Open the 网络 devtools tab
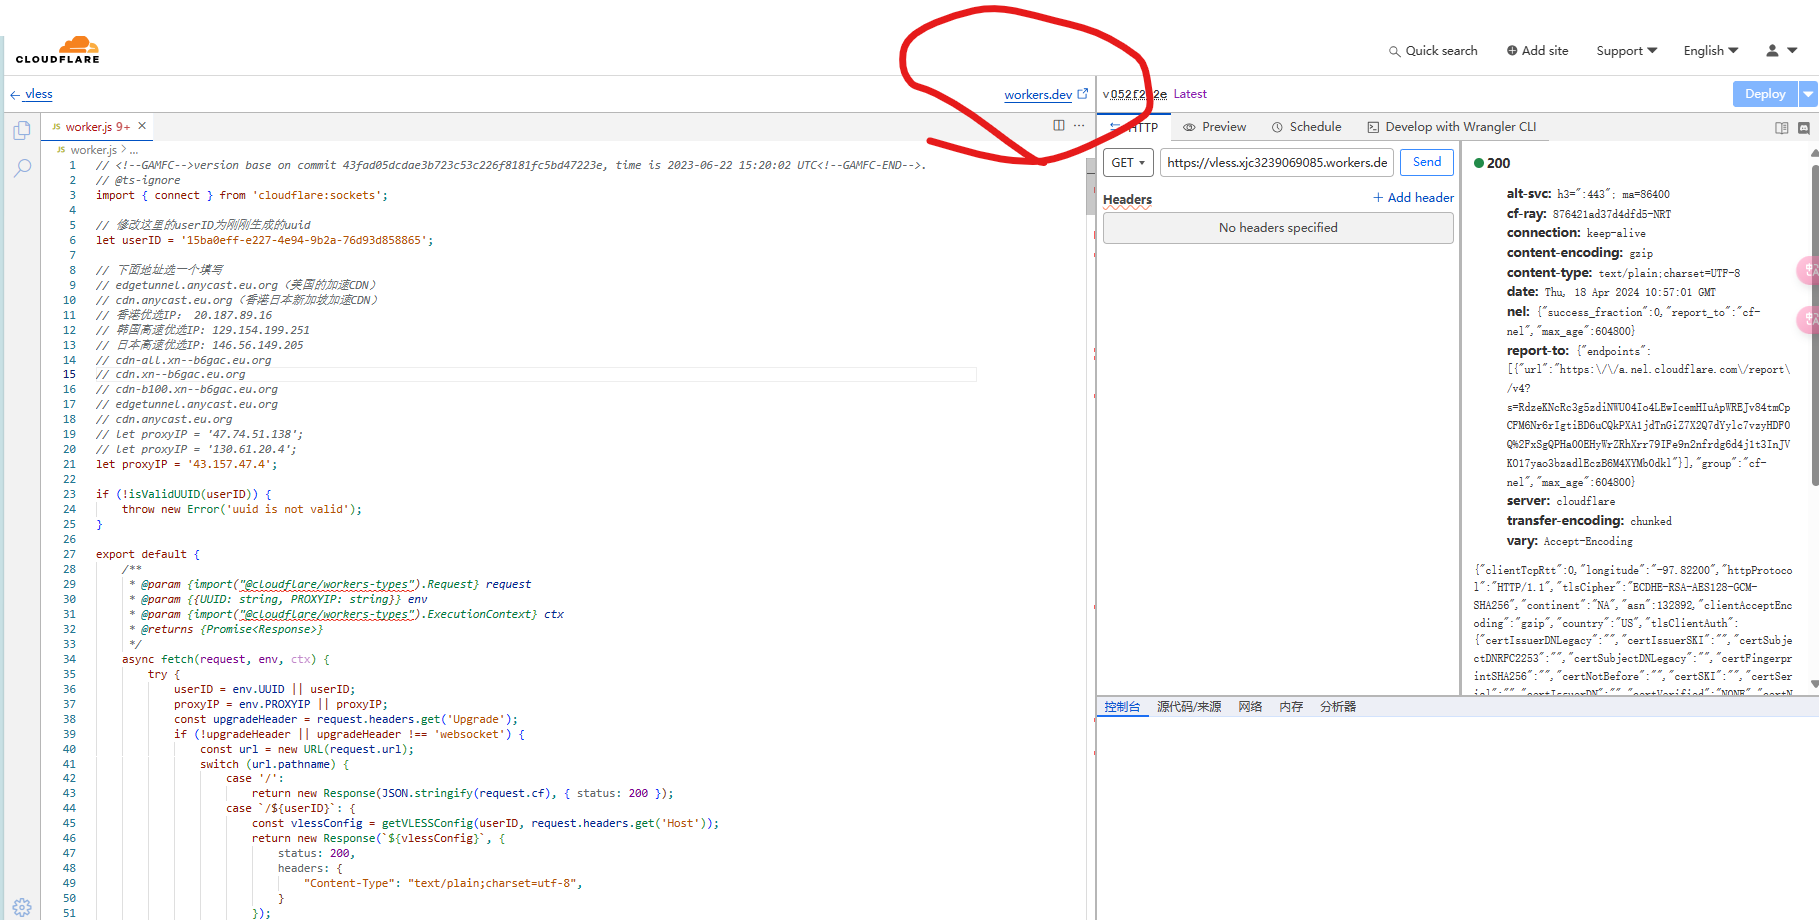Viewport: 1819px width, 920px height. pyautogui.click(x=1250, y=707)
